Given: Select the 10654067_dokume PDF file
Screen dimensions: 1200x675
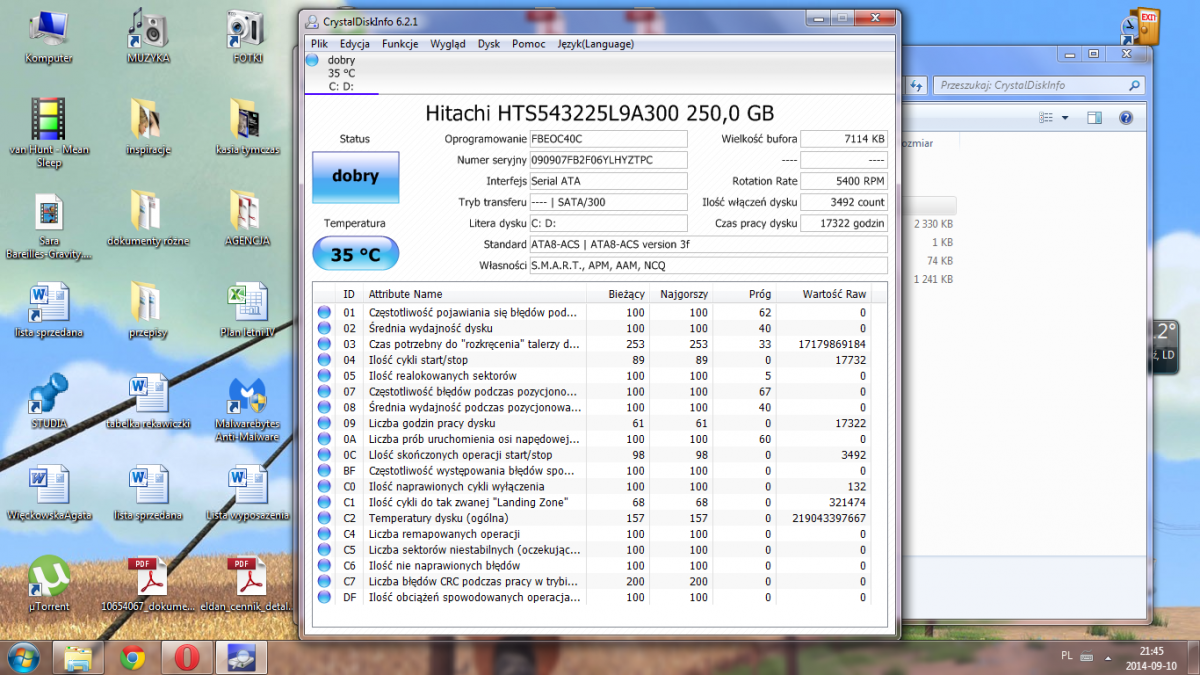Looking at the screenshot, I should pyautogui.click(x=148, y=584).
